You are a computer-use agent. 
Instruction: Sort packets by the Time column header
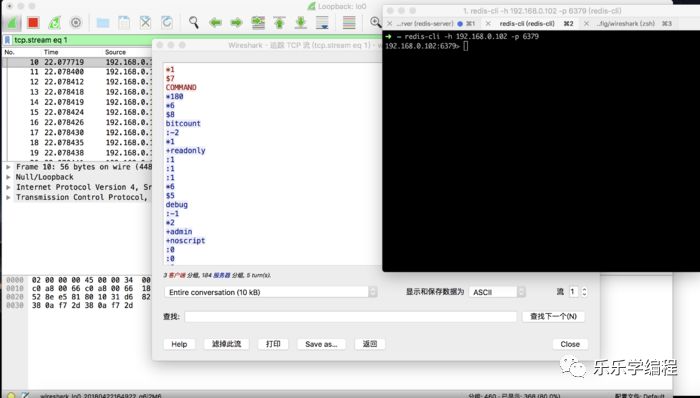pyautogui.click(x=51, y=52)
